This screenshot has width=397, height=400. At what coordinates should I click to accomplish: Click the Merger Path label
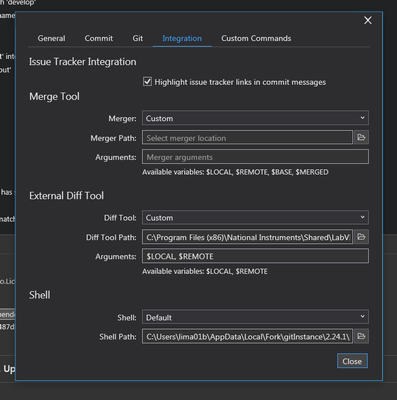click(x=113, y=138)
